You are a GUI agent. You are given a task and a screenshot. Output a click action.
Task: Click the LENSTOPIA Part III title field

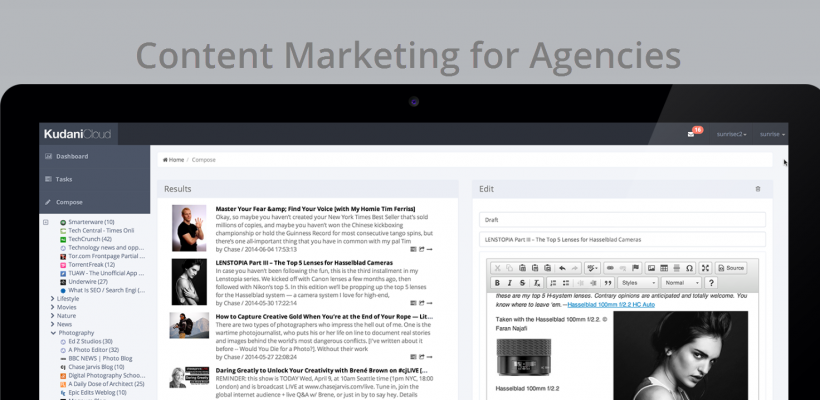tap(622, 239)
